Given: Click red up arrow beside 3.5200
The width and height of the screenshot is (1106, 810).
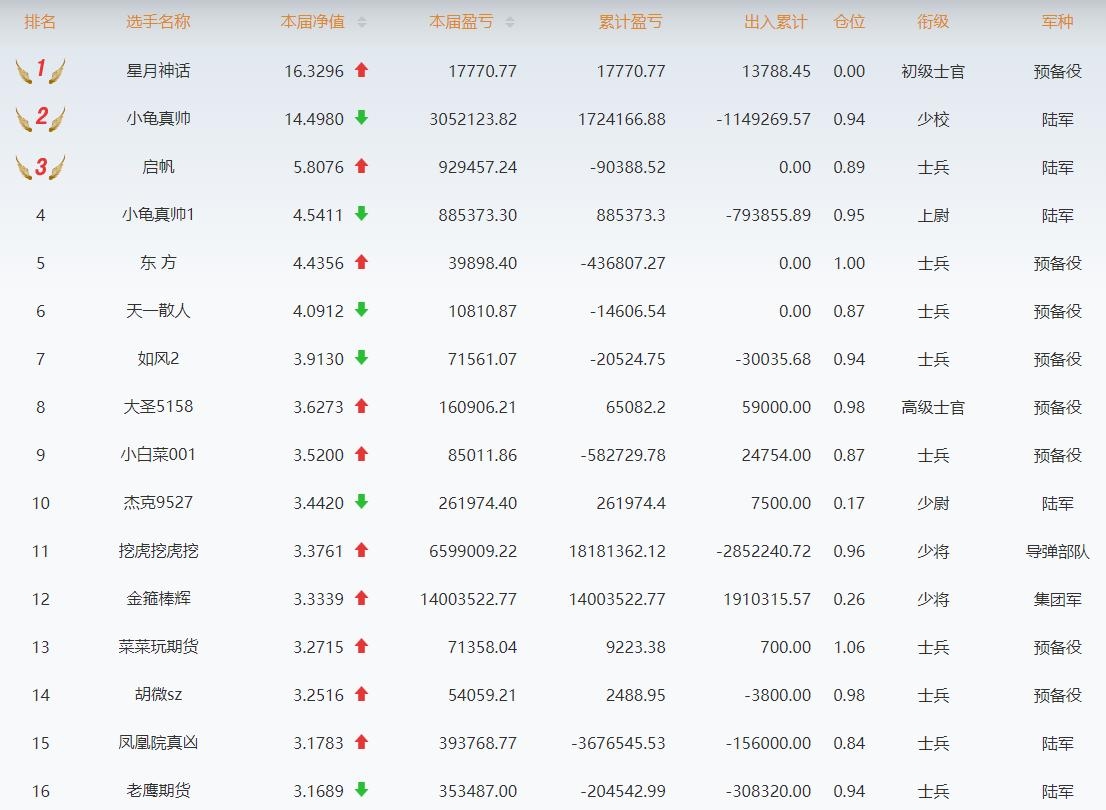Looking at the screenshot, I should 362,454.
